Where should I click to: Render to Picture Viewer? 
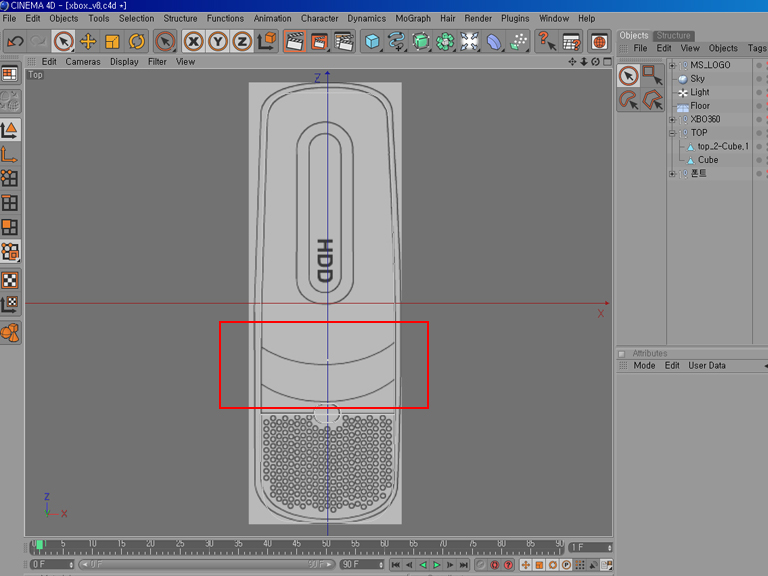pyautogui.click(x=319, y=42)
